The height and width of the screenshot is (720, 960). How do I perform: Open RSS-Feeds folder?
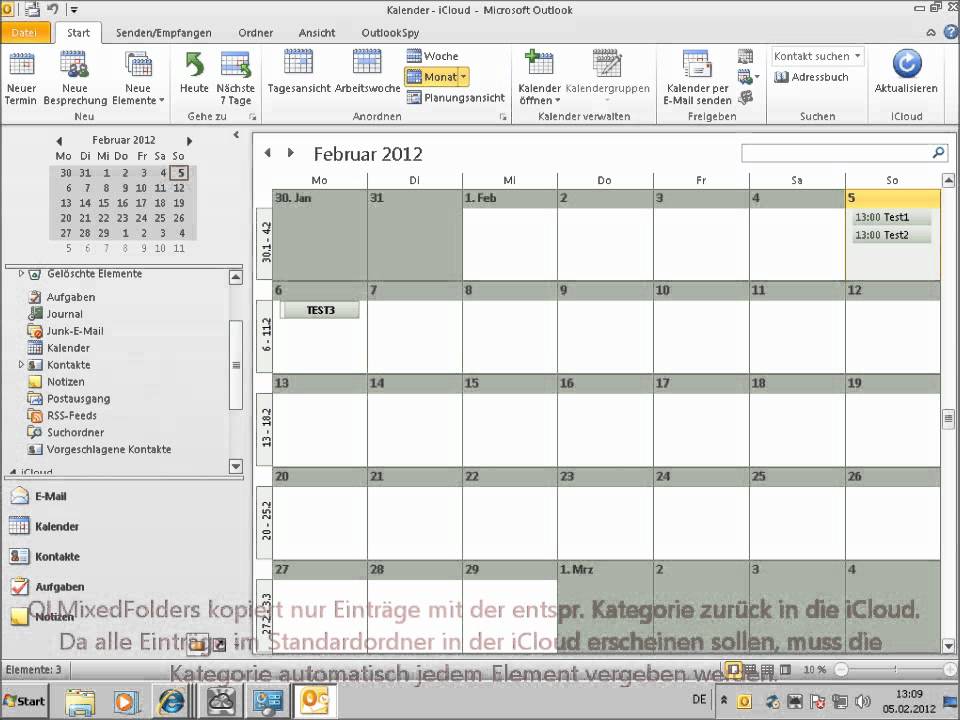[62, 415]
